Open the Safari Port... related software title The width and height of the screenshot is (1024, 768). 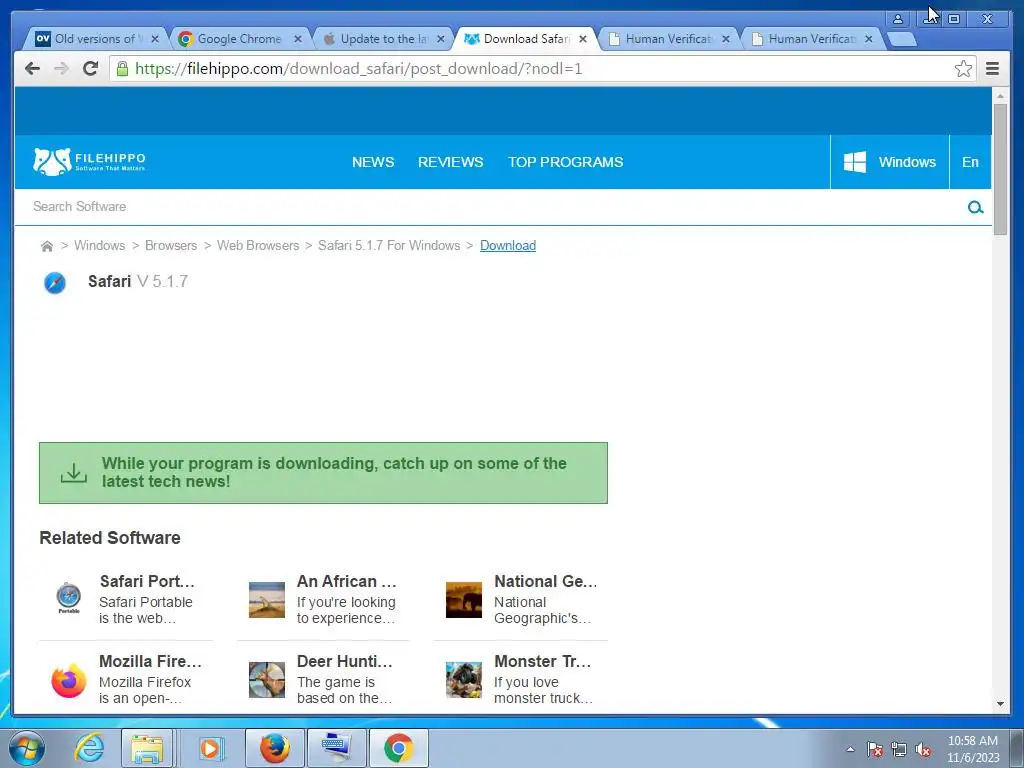pos(147,581)
